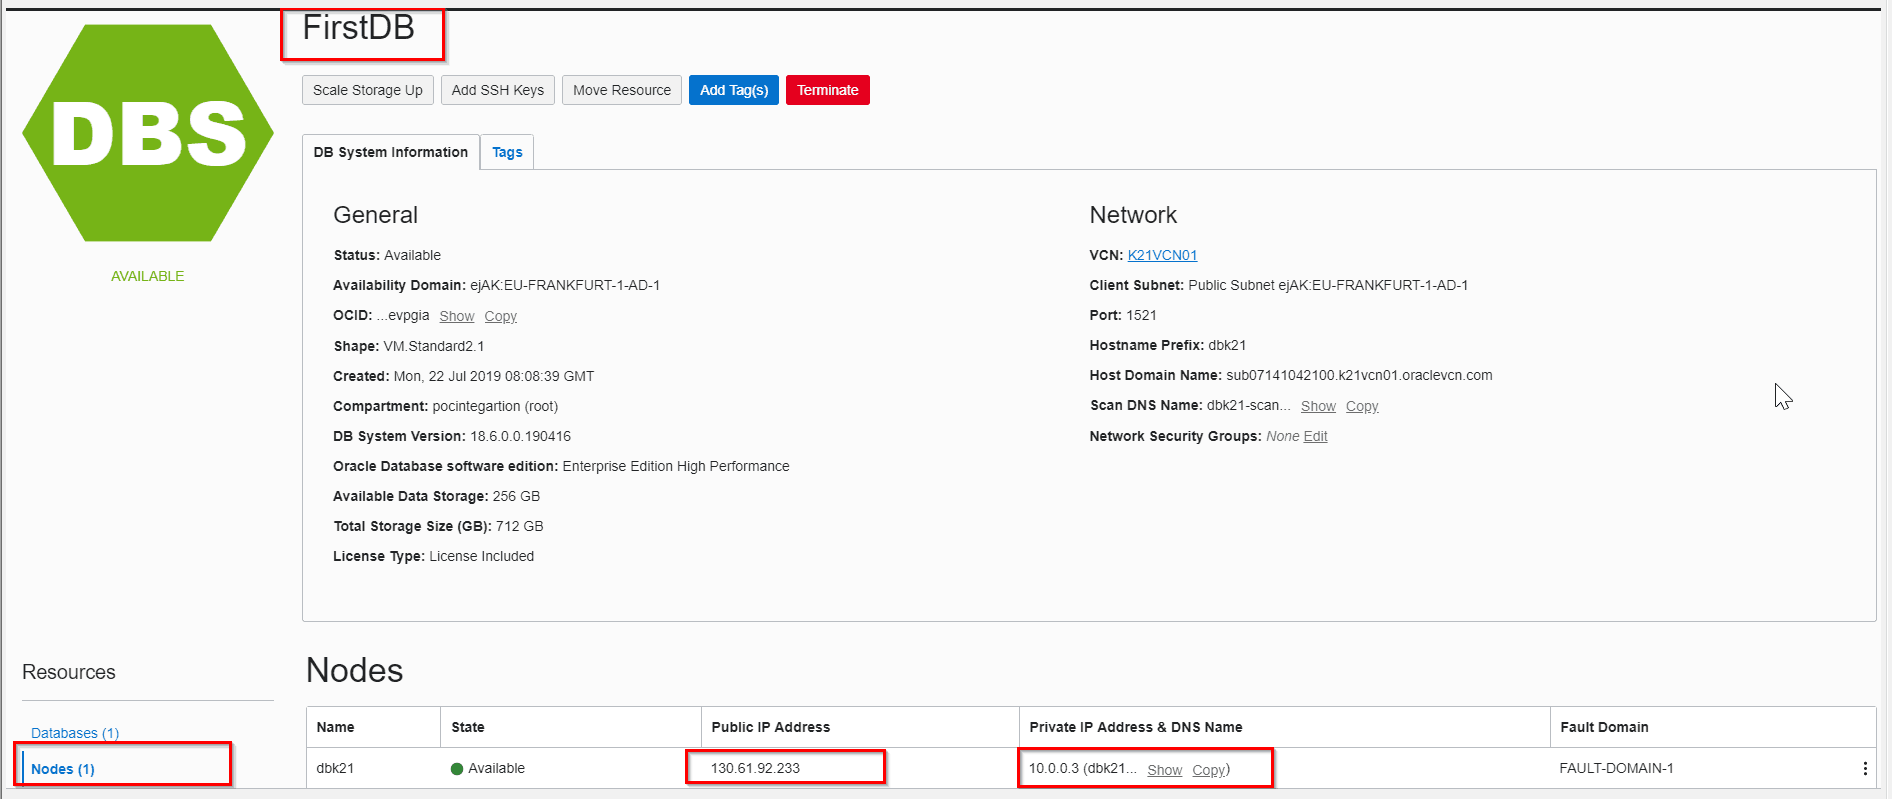
Task: Open the K21VCN01 VCN link
Action: [x=1162, y=255]
